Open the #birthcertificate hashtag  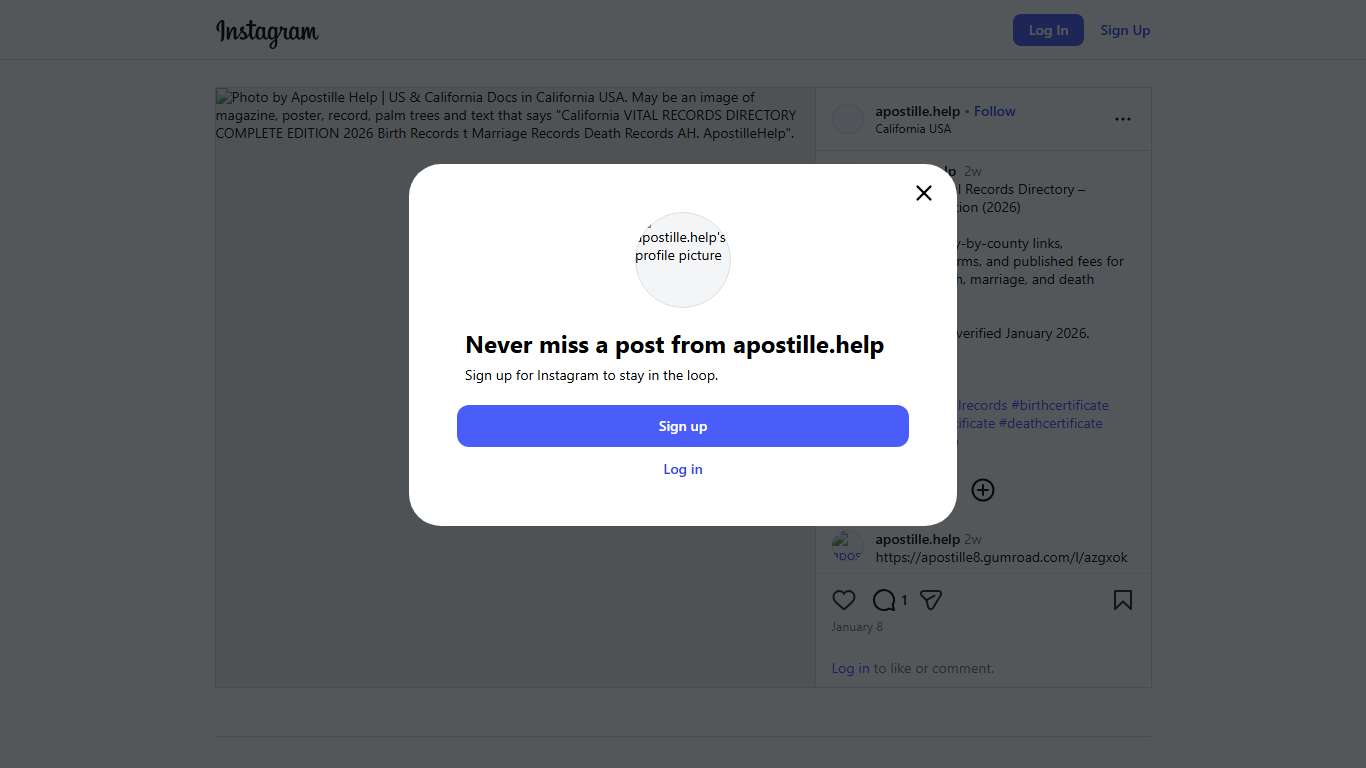point(1059,405)
